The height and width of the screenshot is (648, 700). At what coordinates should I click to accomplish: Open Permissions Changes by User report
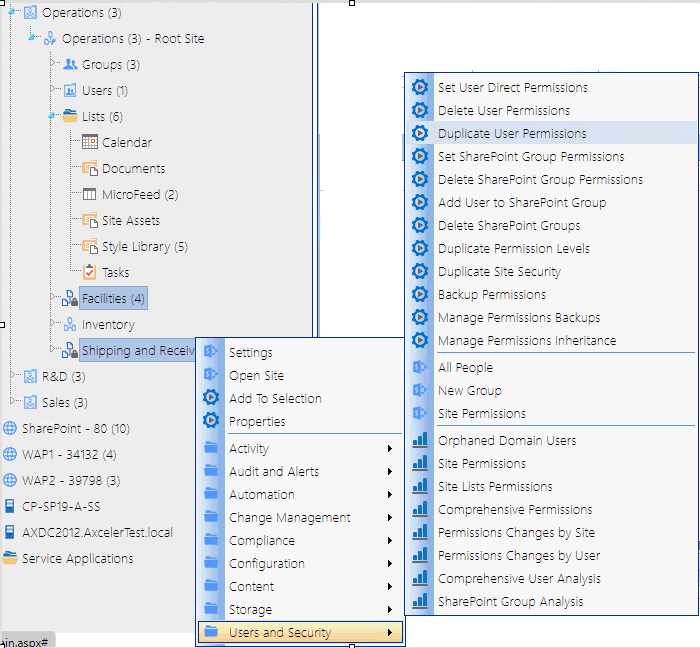[x=552, y=555]
